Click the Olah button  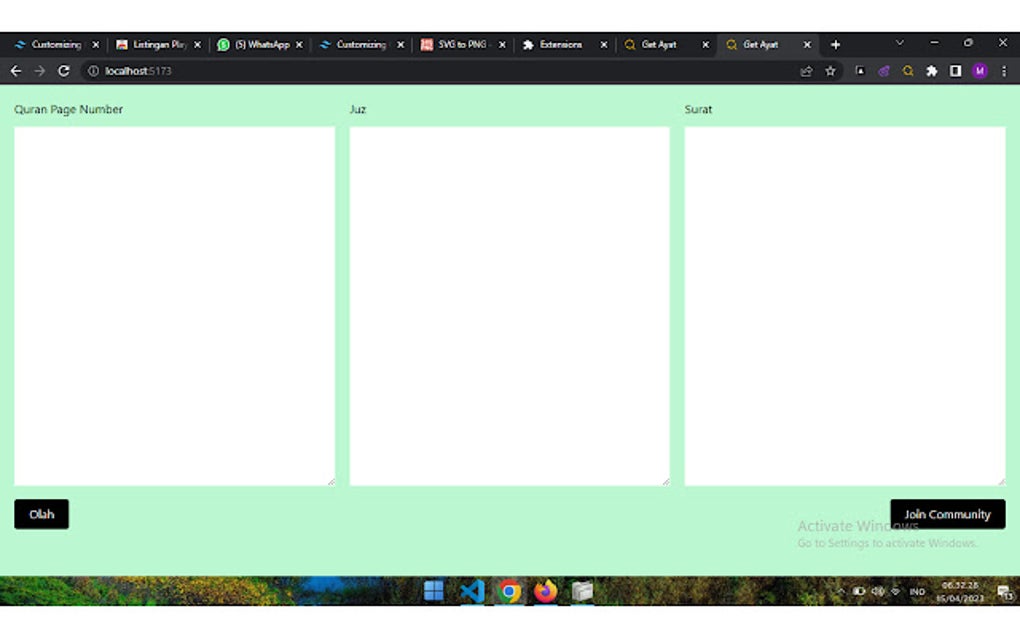41,514
